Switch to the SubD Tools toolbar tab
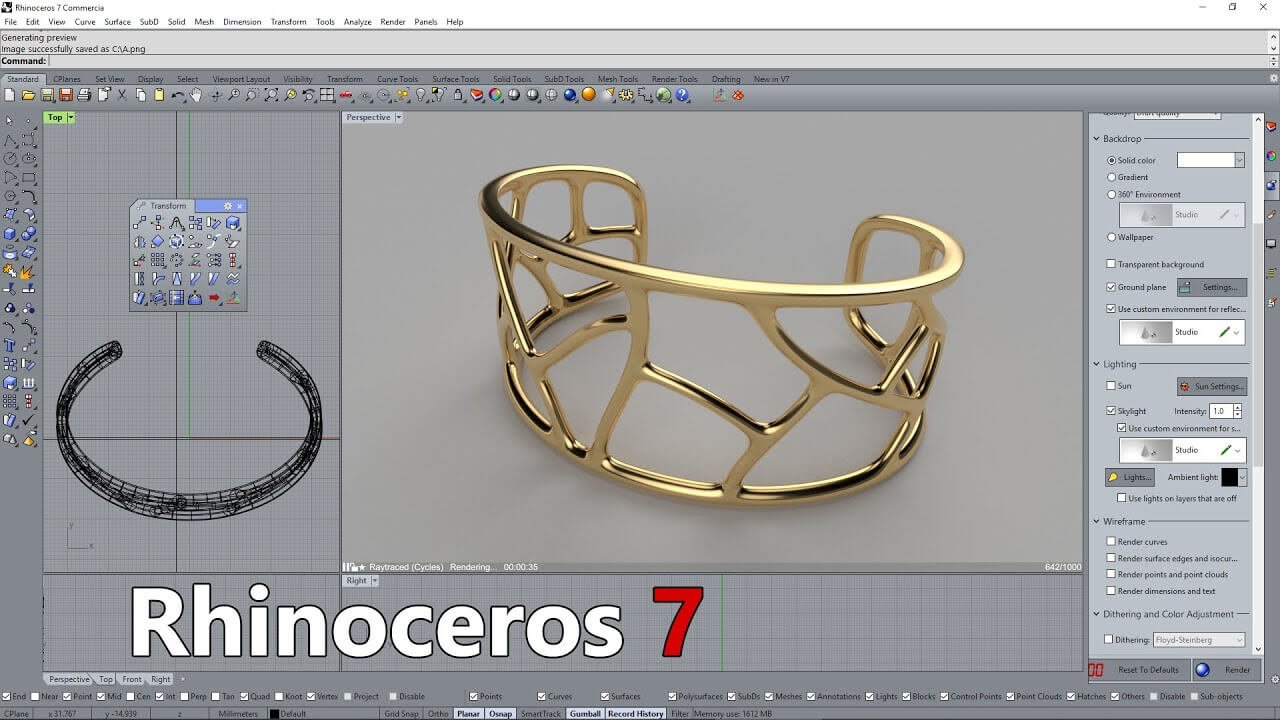The width and height of the screenshot is (1280, 720). coord(563,79)
